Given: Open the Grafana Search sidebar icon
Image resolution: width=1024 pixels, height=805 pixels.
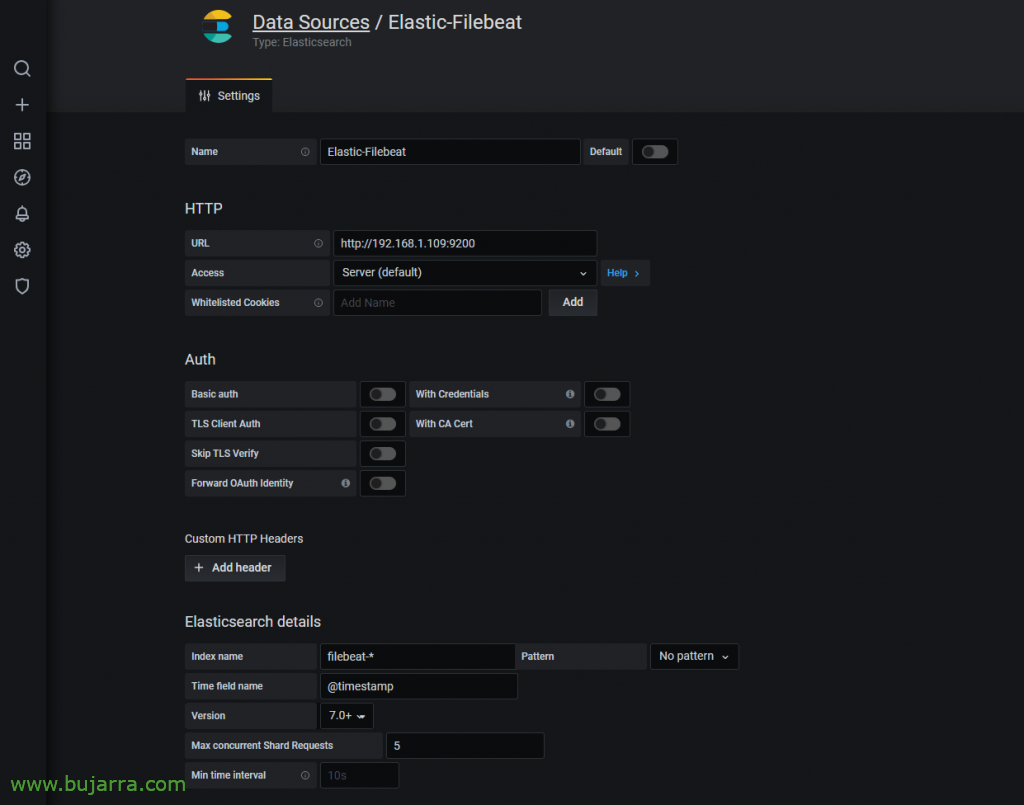Looking at the screenshot, I should tap(22, 68).
